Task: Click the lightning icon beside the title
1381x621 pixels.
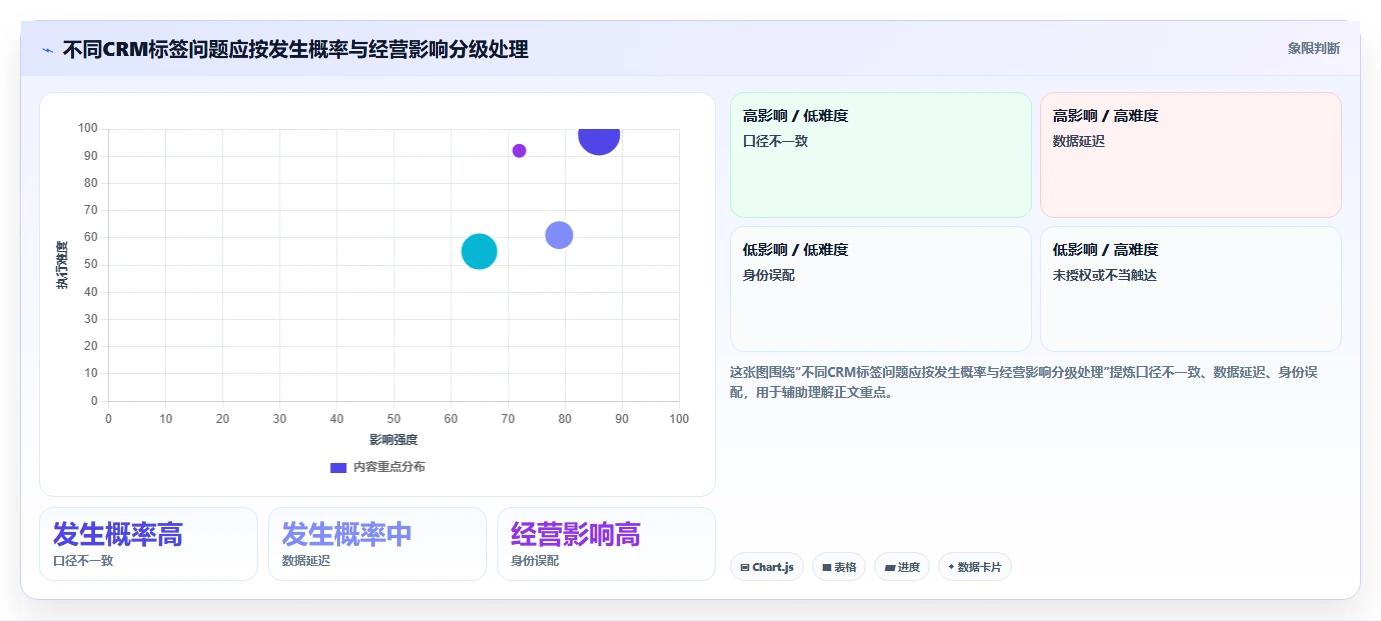Action: 47,50
